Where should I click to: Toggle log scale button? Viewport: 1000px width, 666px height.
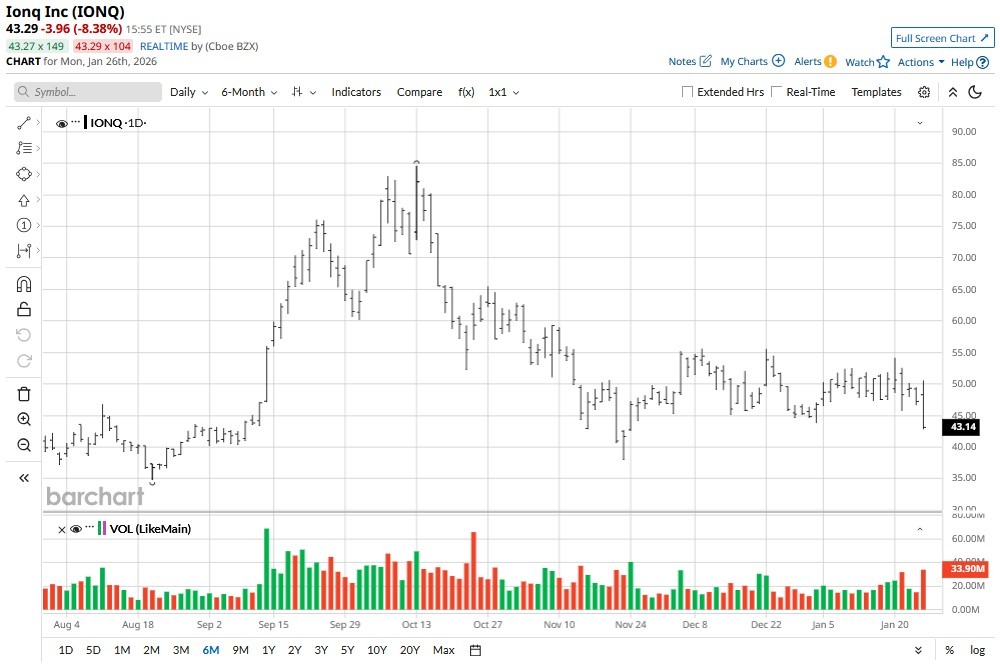977,650
